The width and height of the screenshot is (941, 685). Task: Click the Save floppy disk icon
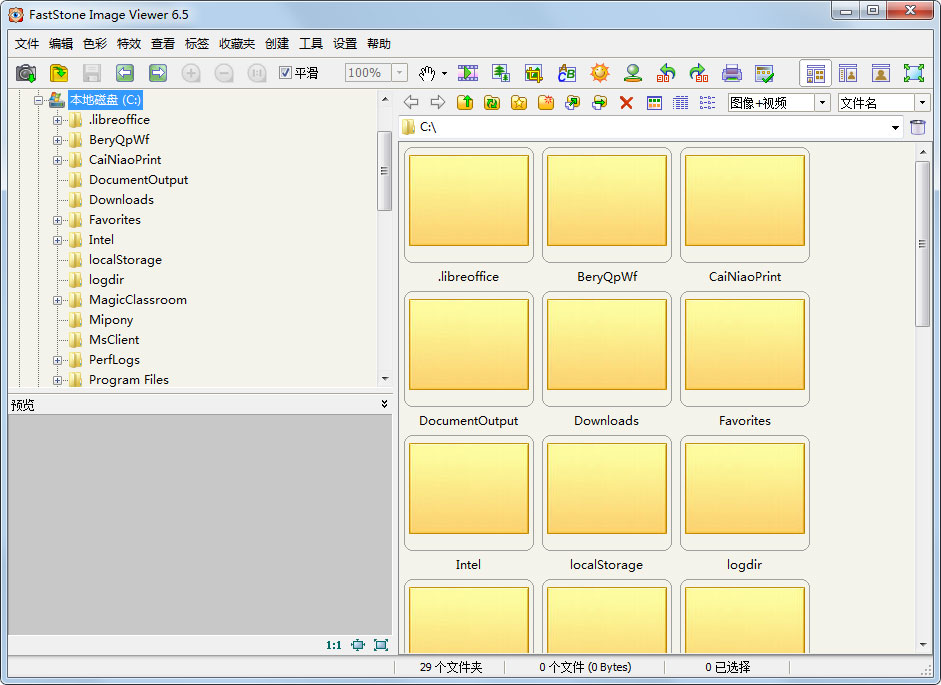coord(92,73)
